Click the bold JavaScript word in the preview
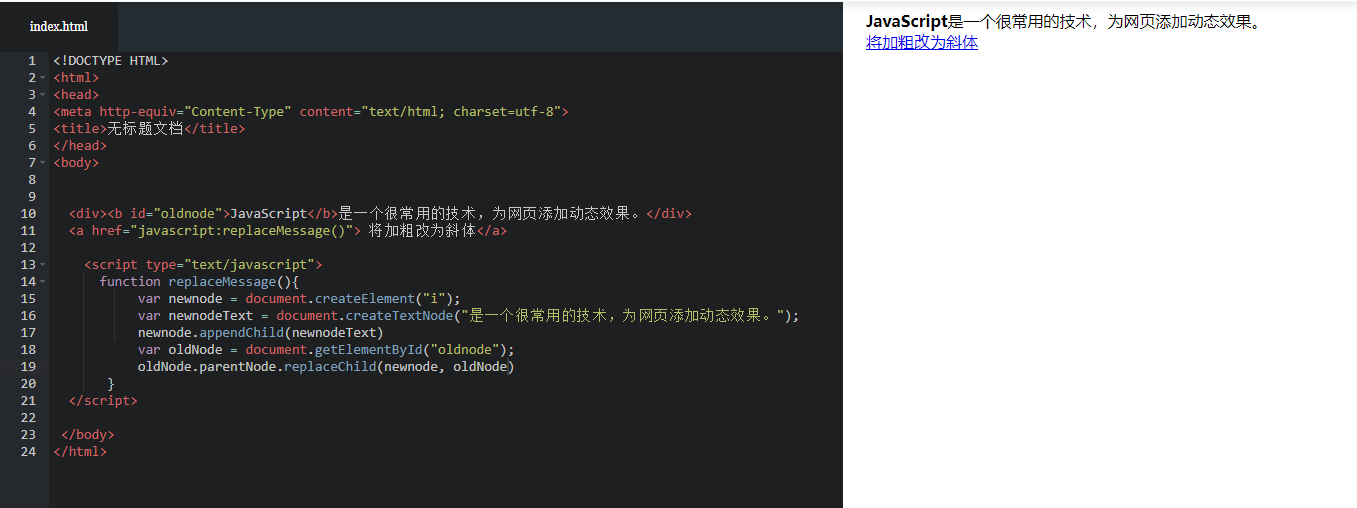 (906, 22)
